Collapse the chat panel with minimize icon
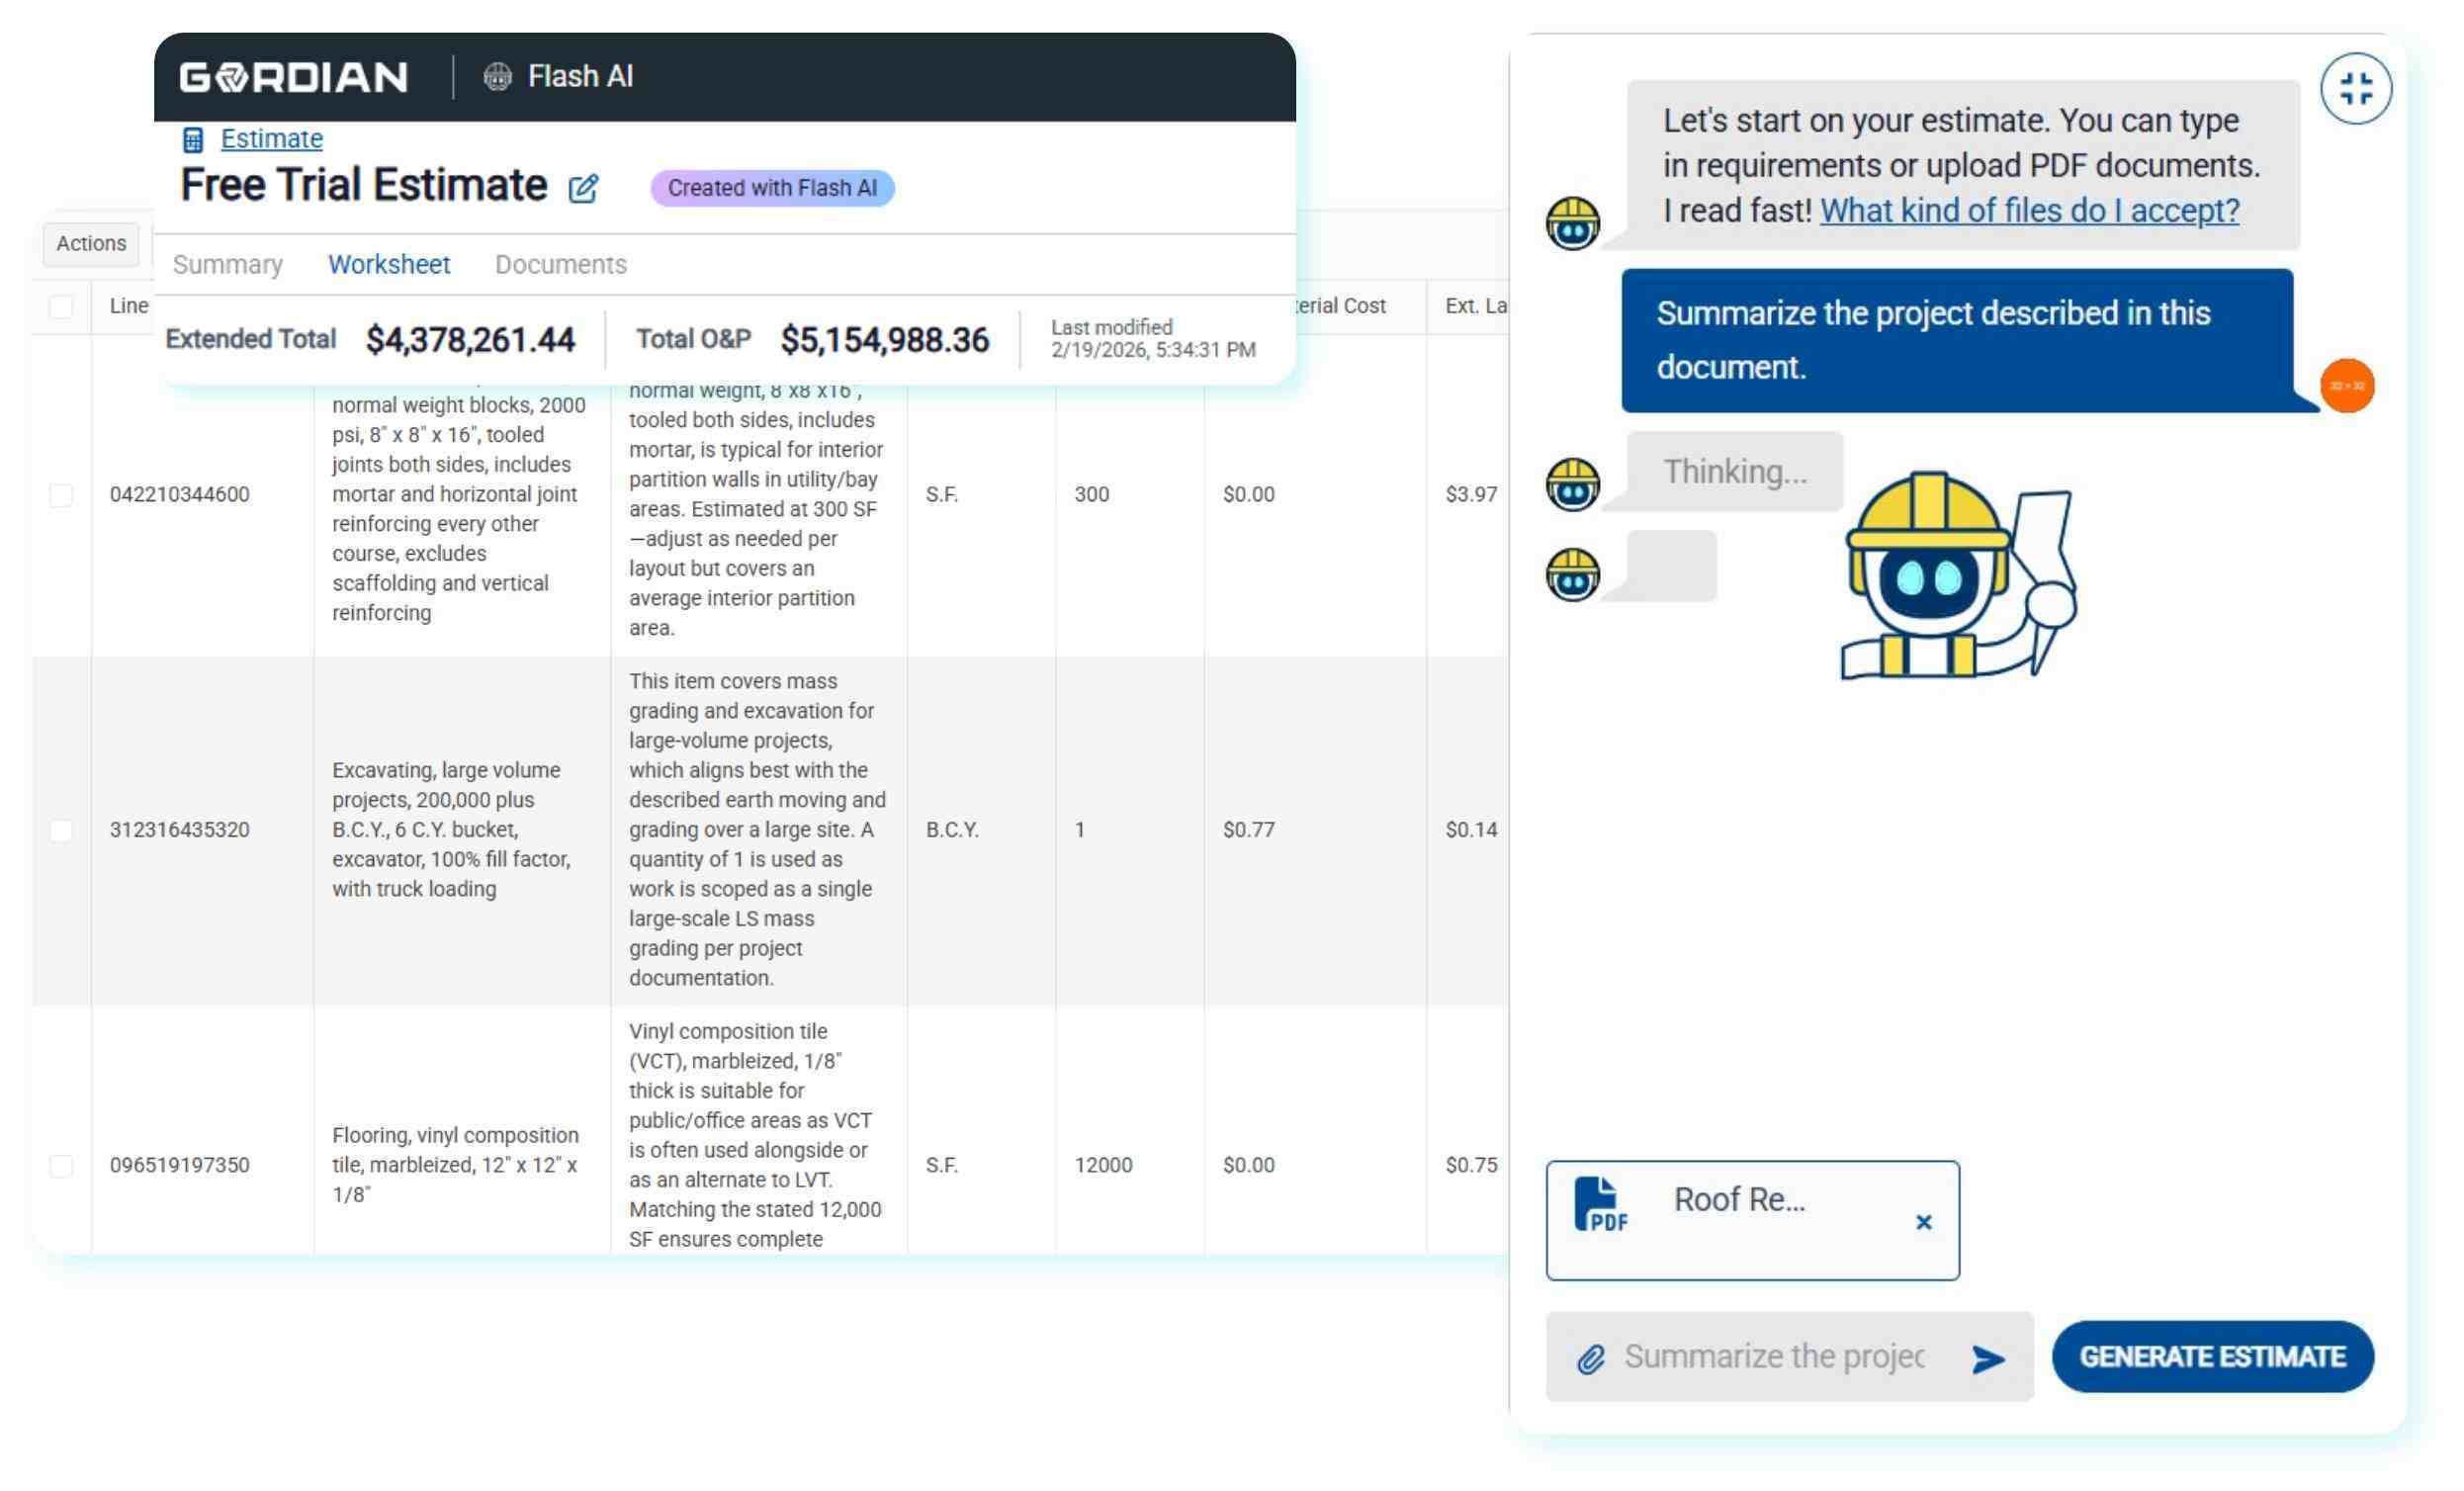 (2356, 88)
